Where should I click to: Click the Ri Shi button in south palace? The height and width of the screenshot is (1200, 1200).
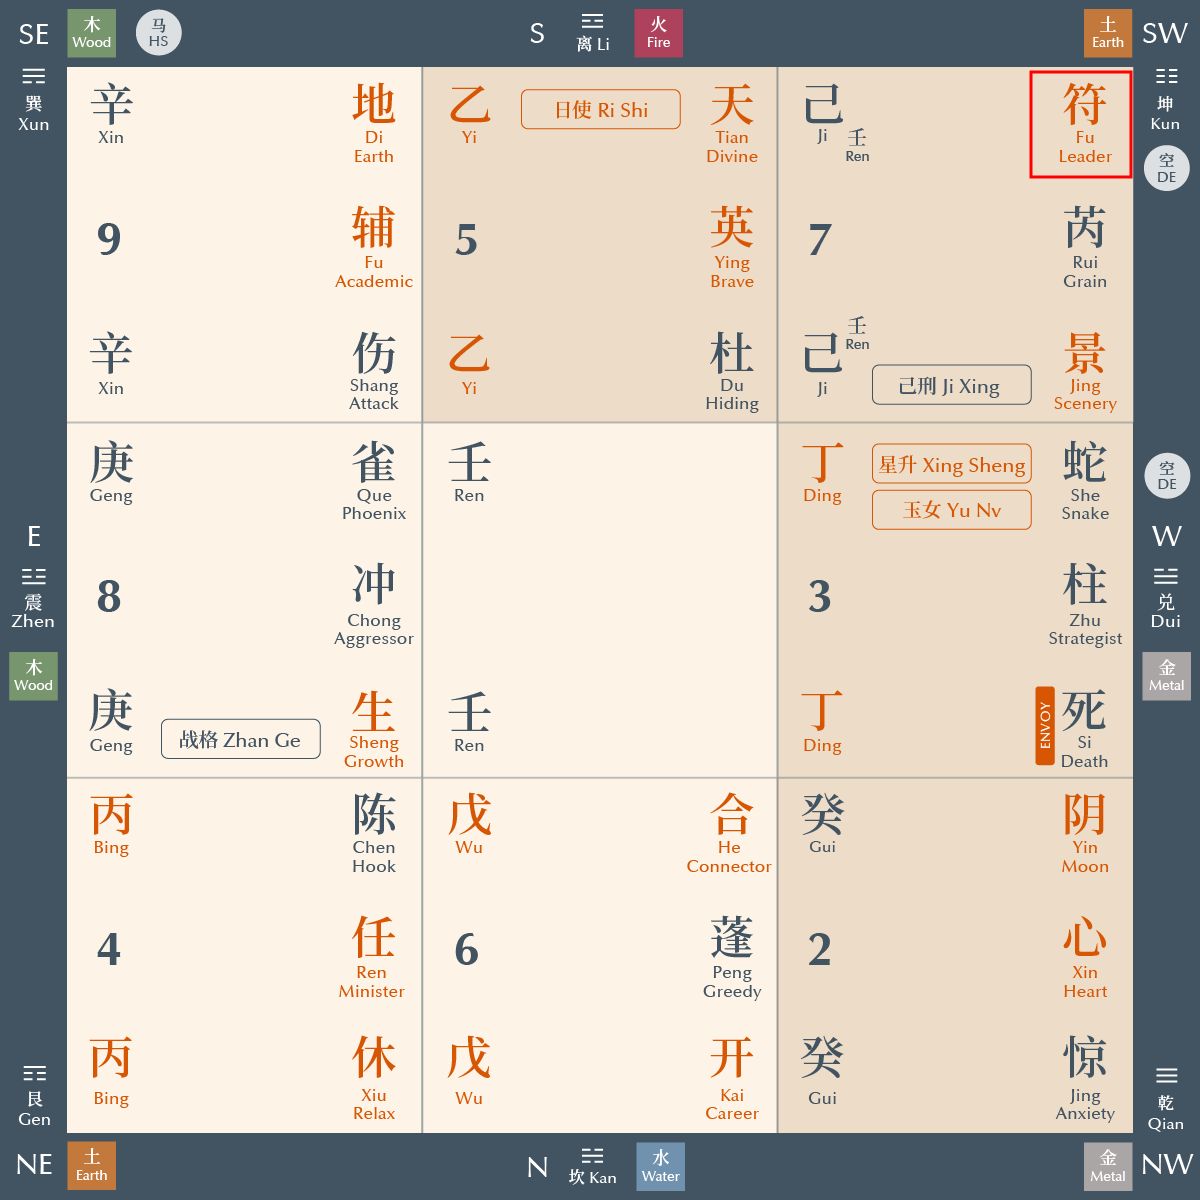tap(600, 110)
